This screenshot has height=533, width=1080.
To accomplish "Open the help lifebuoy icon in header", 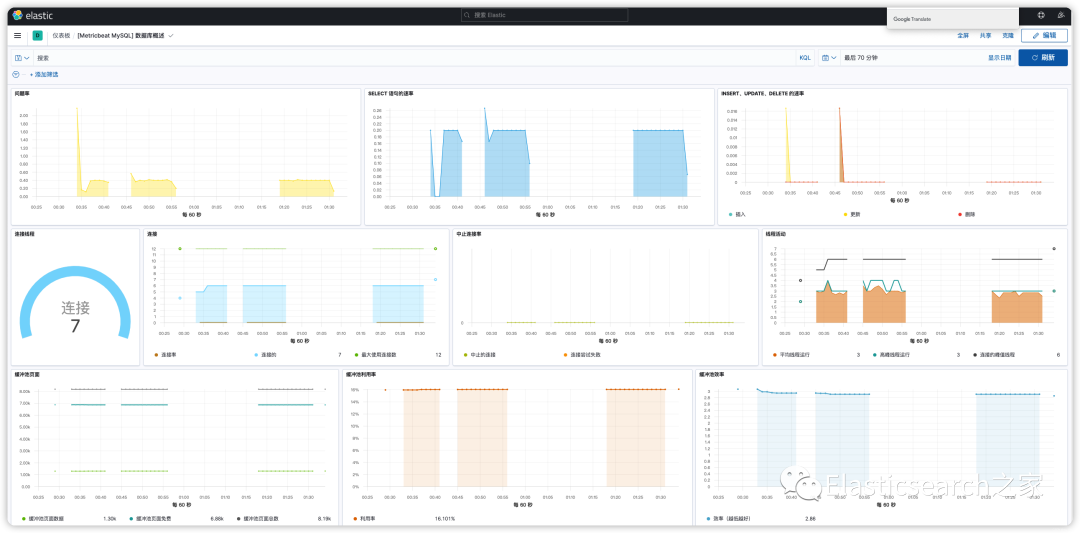I will point(1041,15).
